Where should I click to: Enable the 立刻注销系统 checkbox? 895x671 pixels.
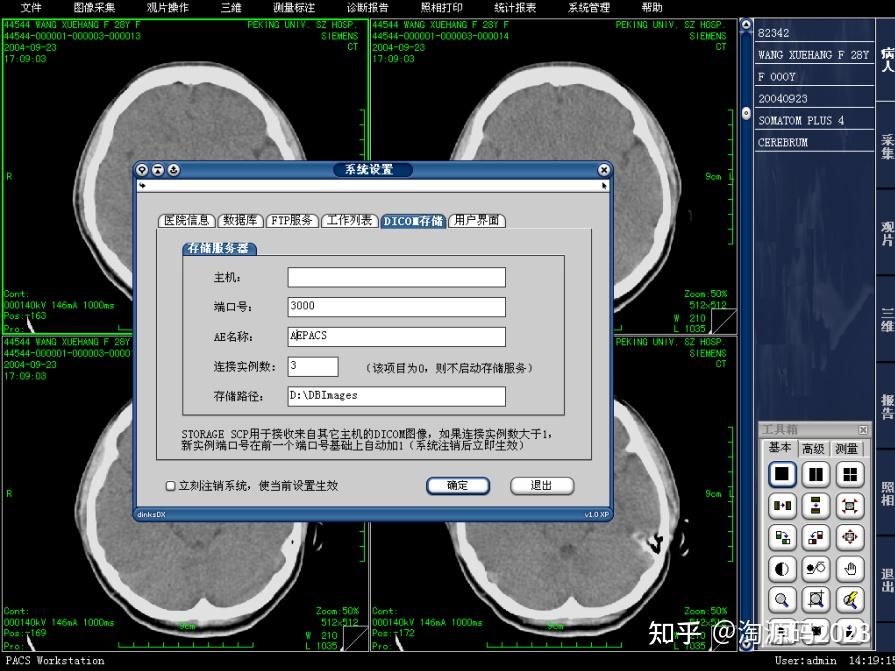pyautogui.click(x=172, y=484)
